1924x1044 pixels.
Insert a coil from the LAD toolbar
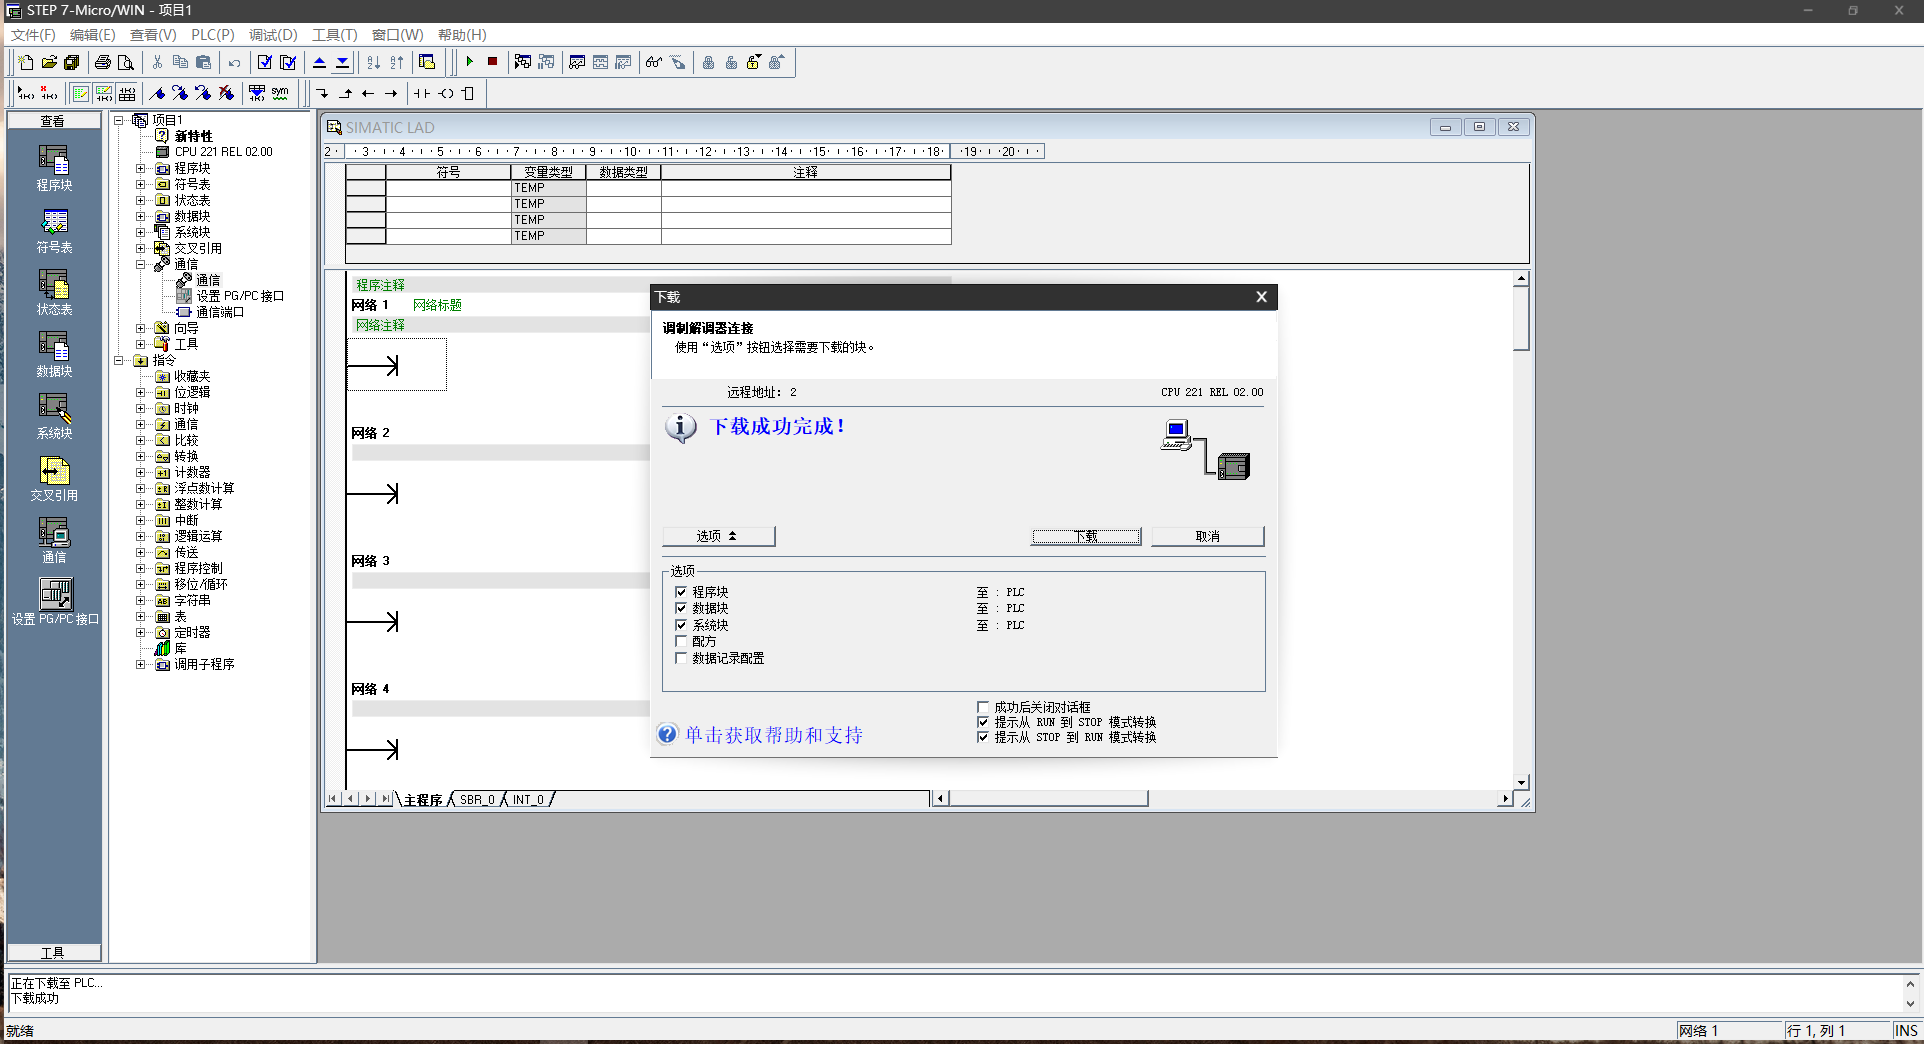[446, 94]
